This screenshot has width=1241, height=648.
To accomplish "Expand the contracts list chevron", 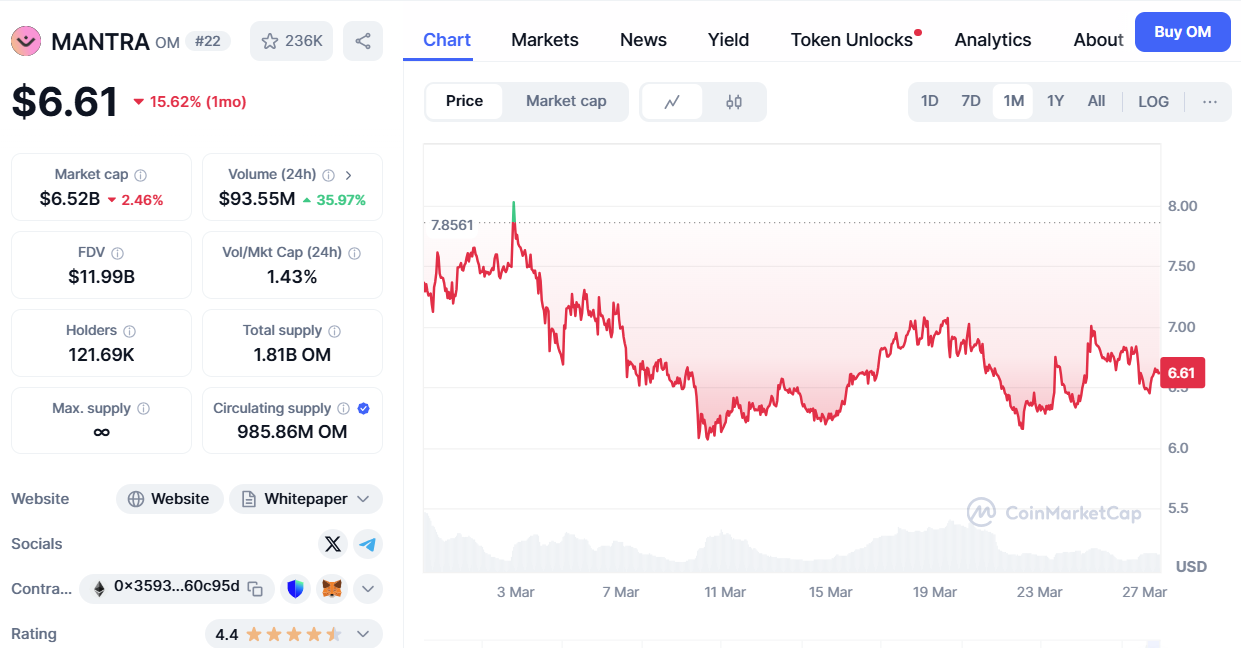I will pos(368,588).
